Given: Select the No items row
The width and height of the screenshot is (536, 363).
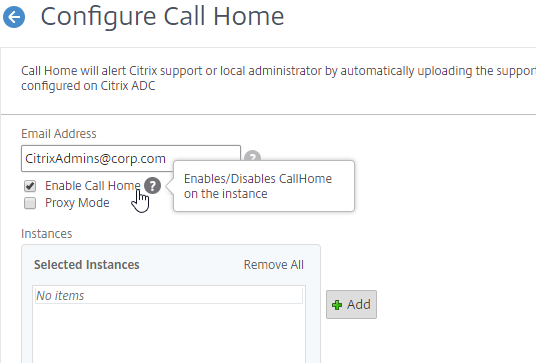Looking at the screenshot, I should pyautogui.click(x=169, y=296).
